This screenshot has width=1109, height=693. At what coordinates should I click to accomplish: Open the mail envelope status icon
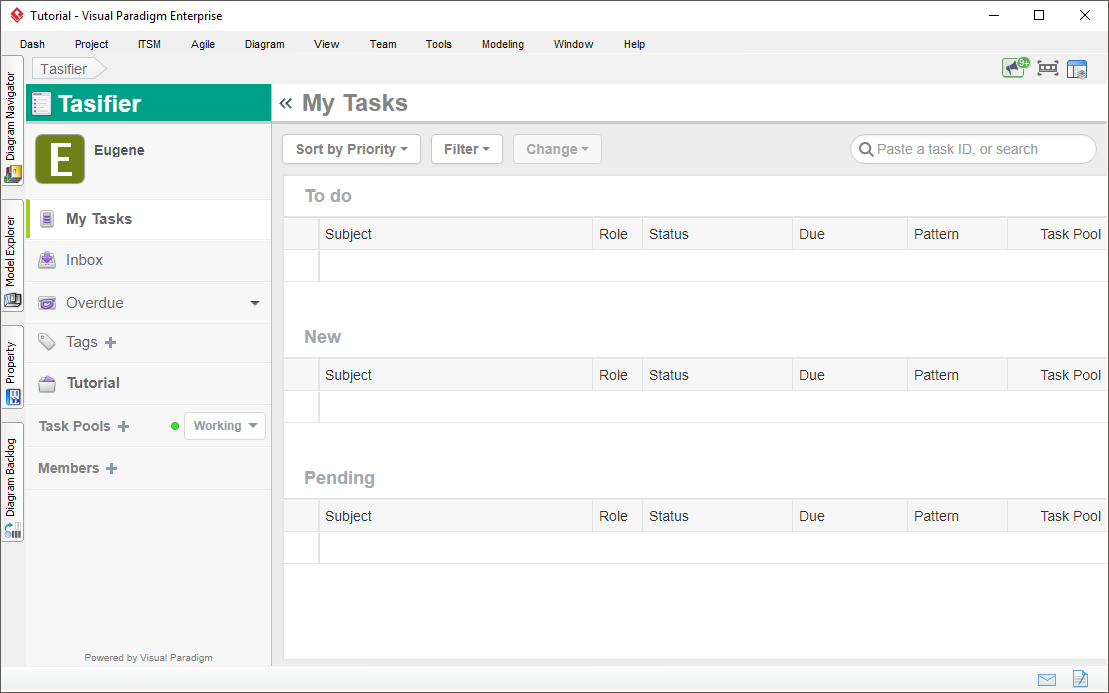[1047, 680]
